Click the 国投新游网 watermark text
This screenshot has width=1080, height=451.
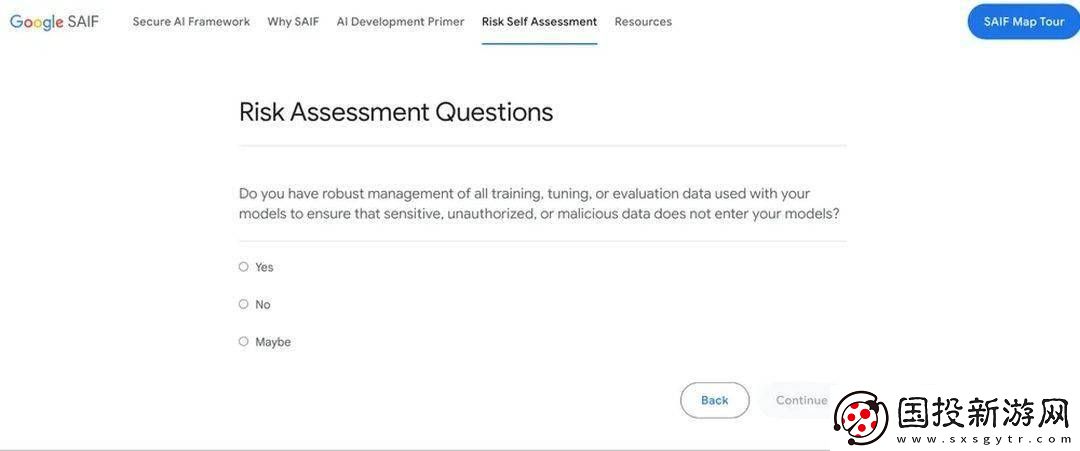984,413
